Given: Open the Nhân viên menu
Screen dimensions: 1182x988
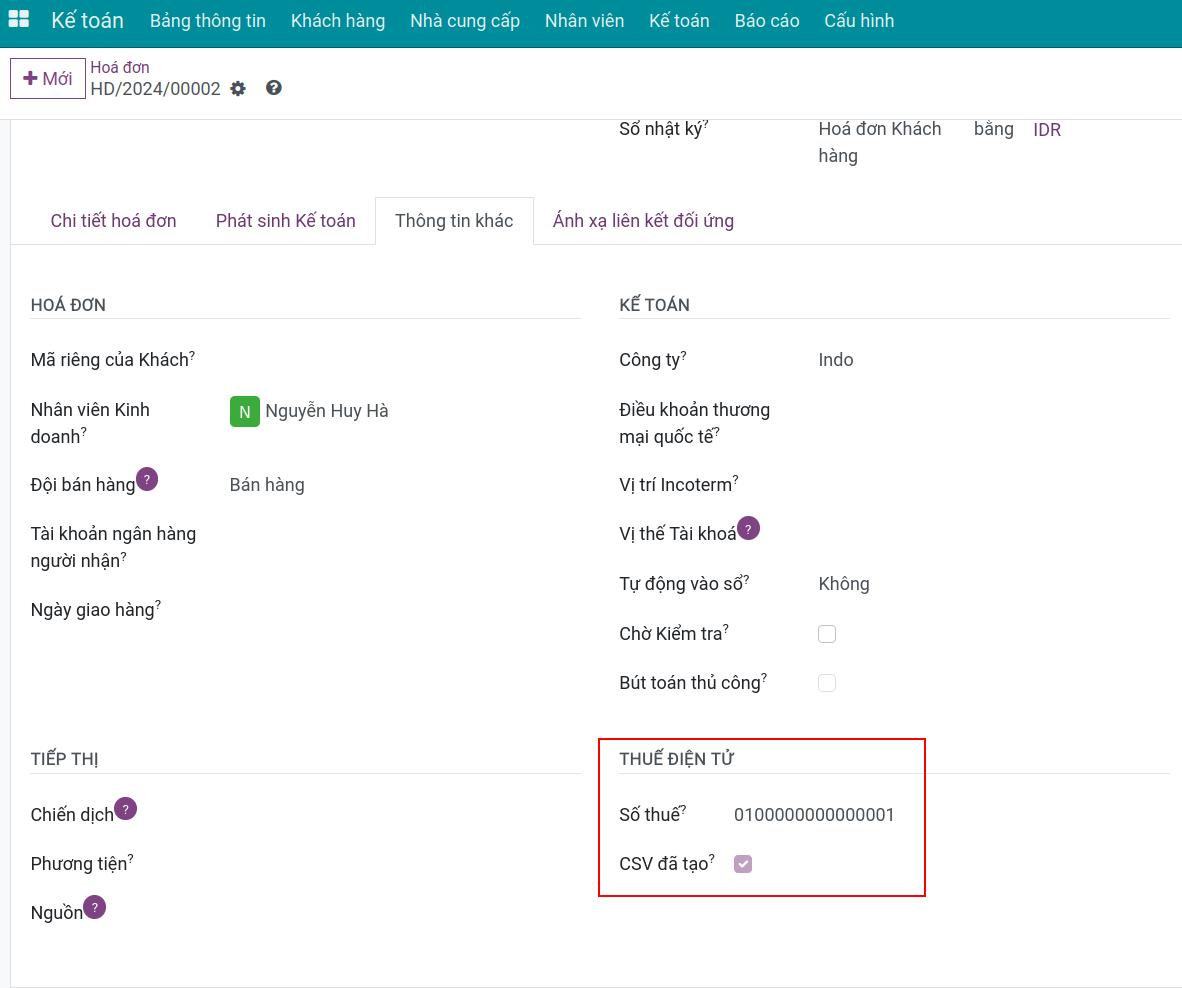Looking at the screenshot, I should click(x=585, y=20).
